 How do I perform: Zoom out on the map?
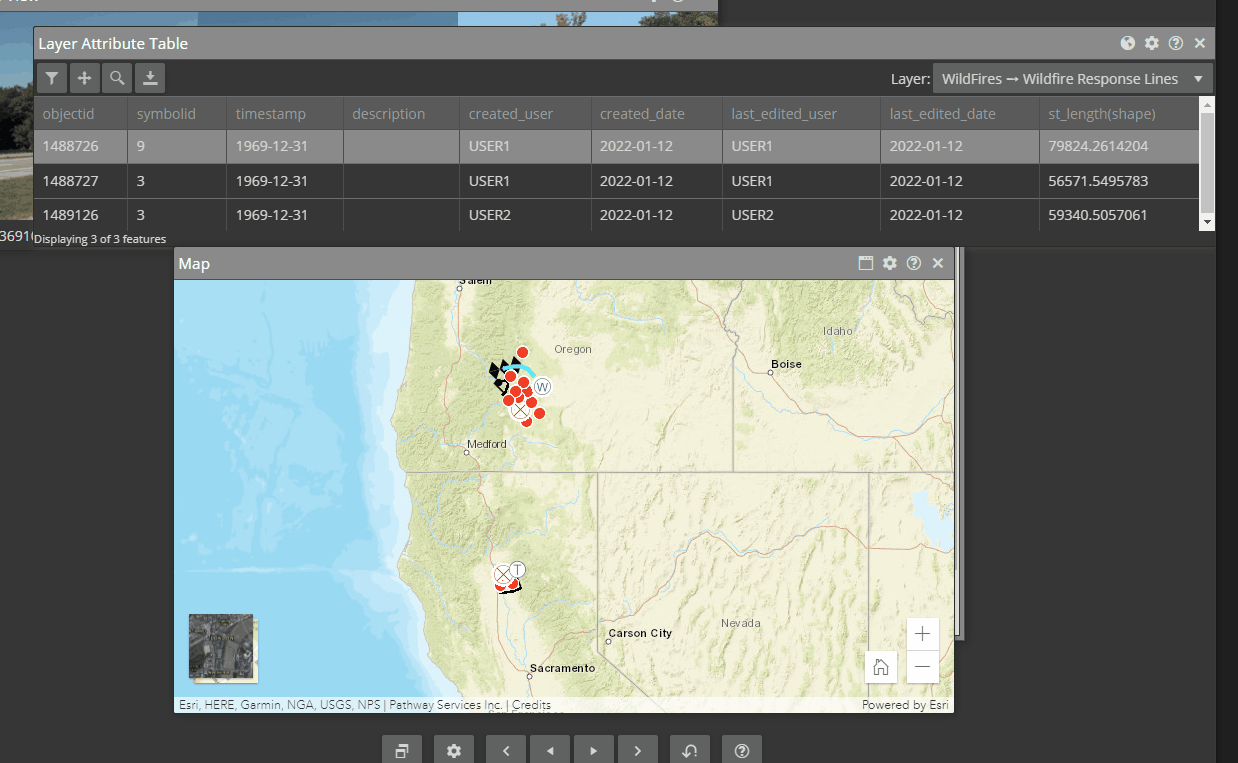coord(922,667)
